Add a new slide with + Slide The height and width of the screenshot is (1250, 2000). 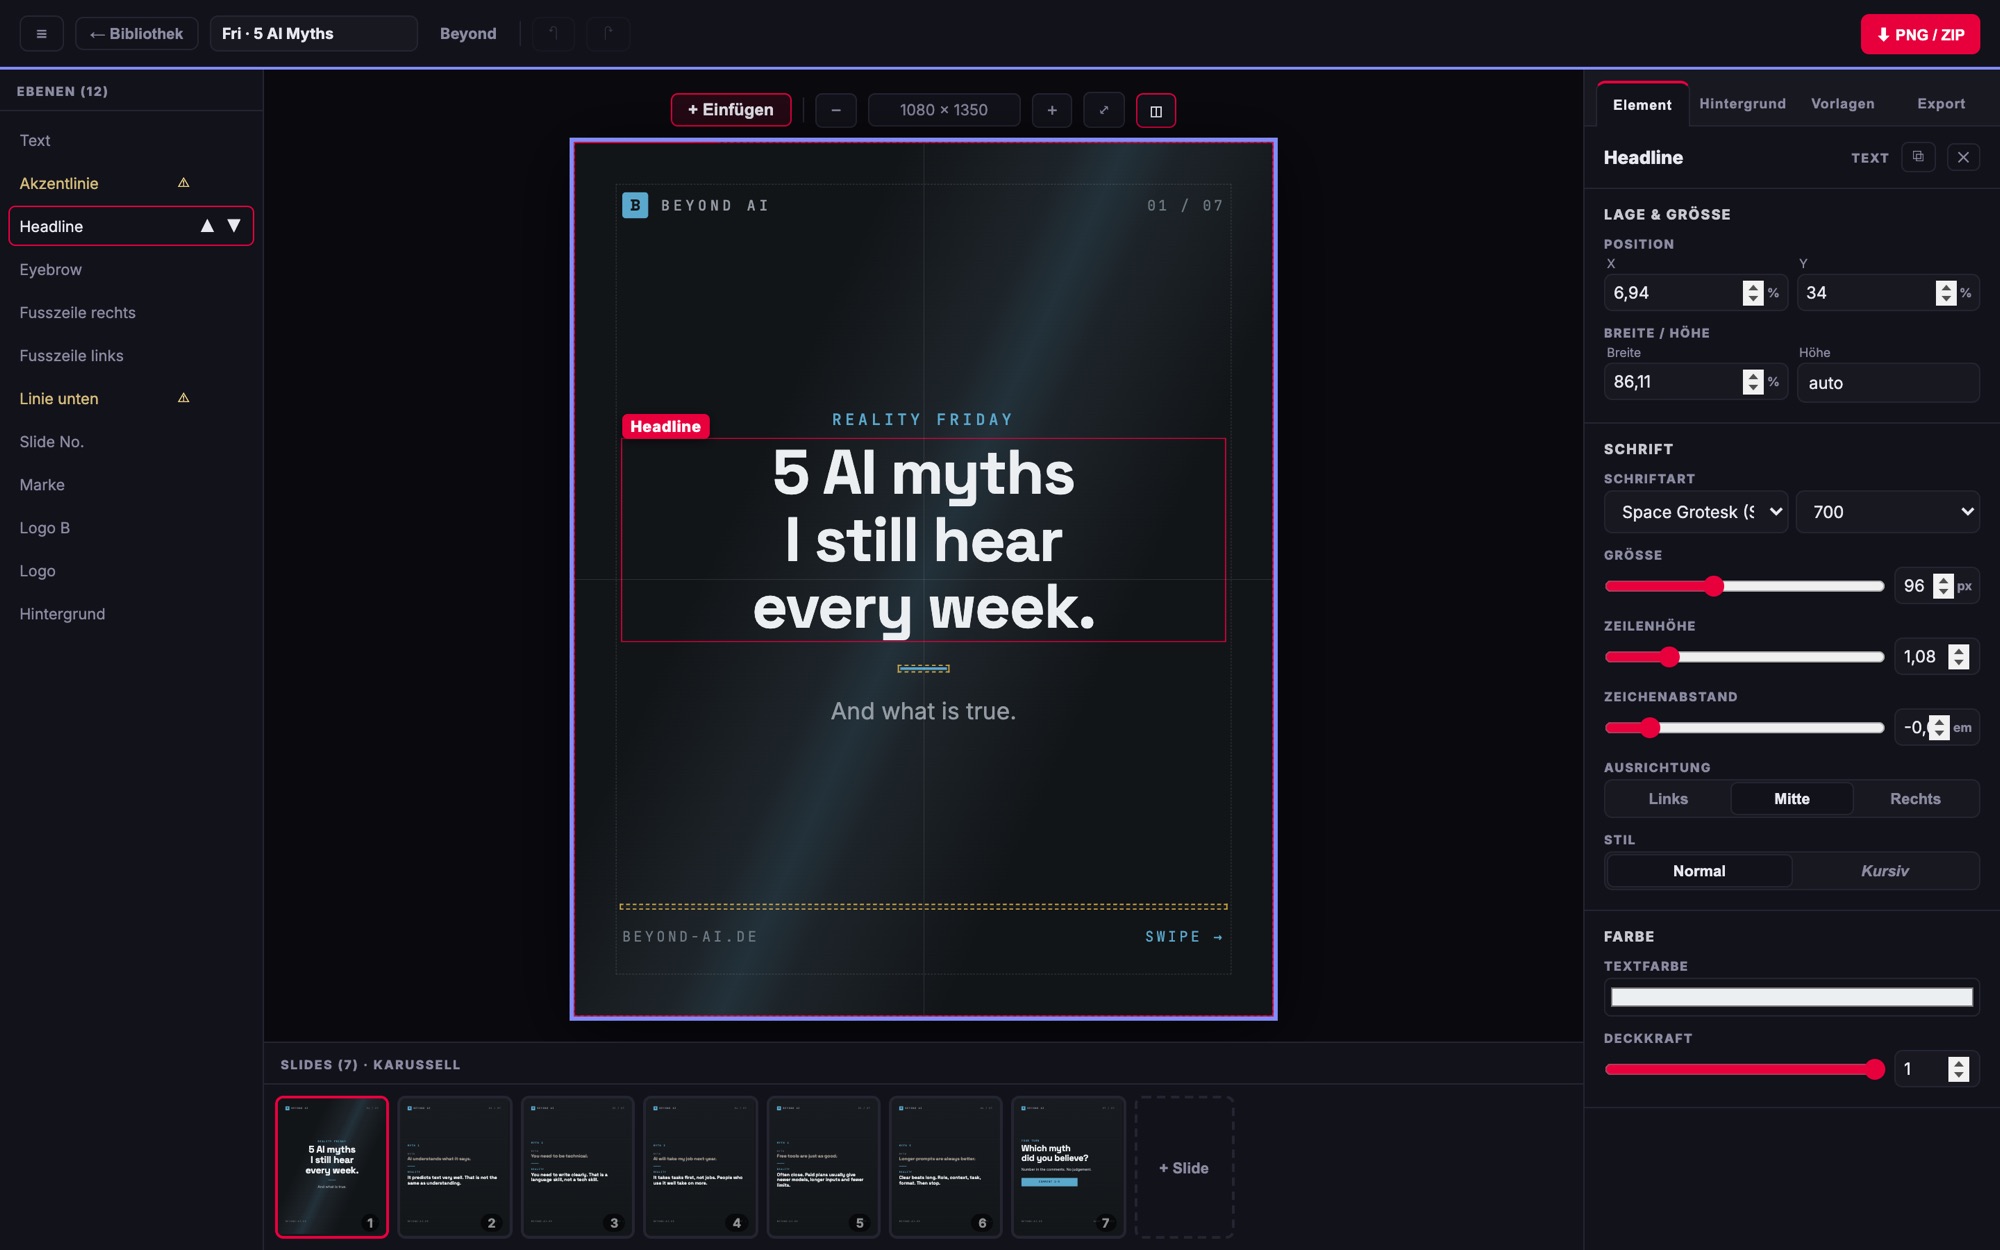[1184, 1168]
